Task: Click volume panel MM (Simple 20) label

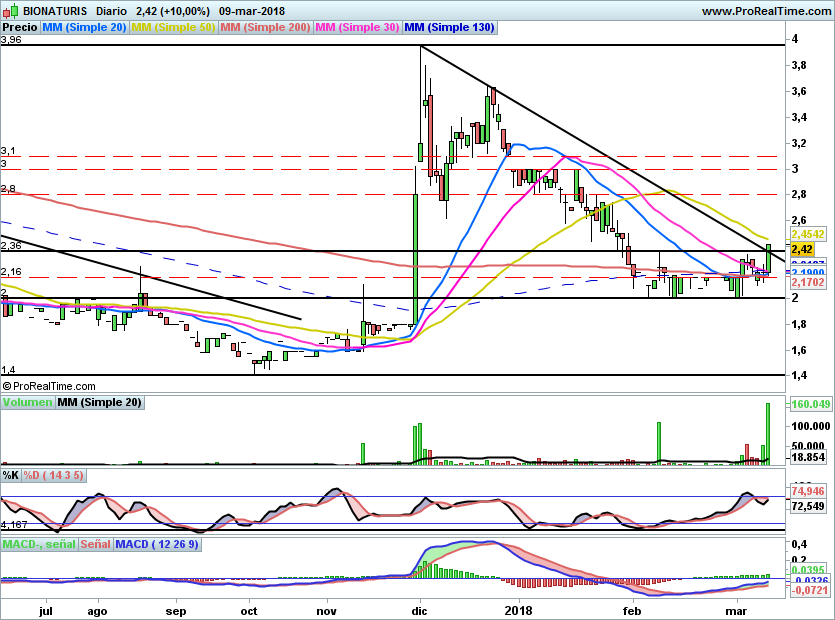Action: (100, 402)
